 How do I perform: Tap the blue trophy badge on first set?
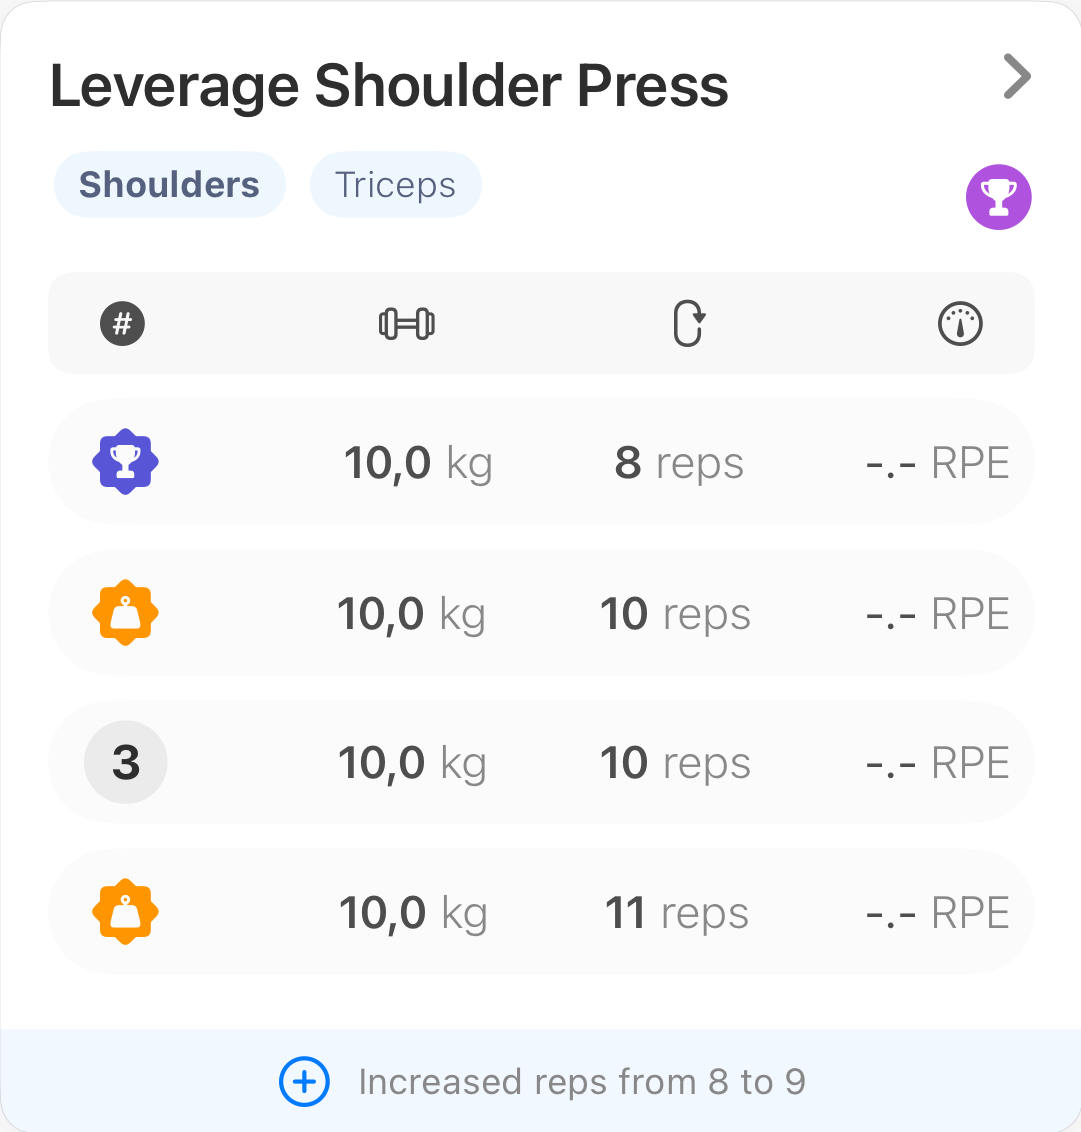tap(125, 462)
